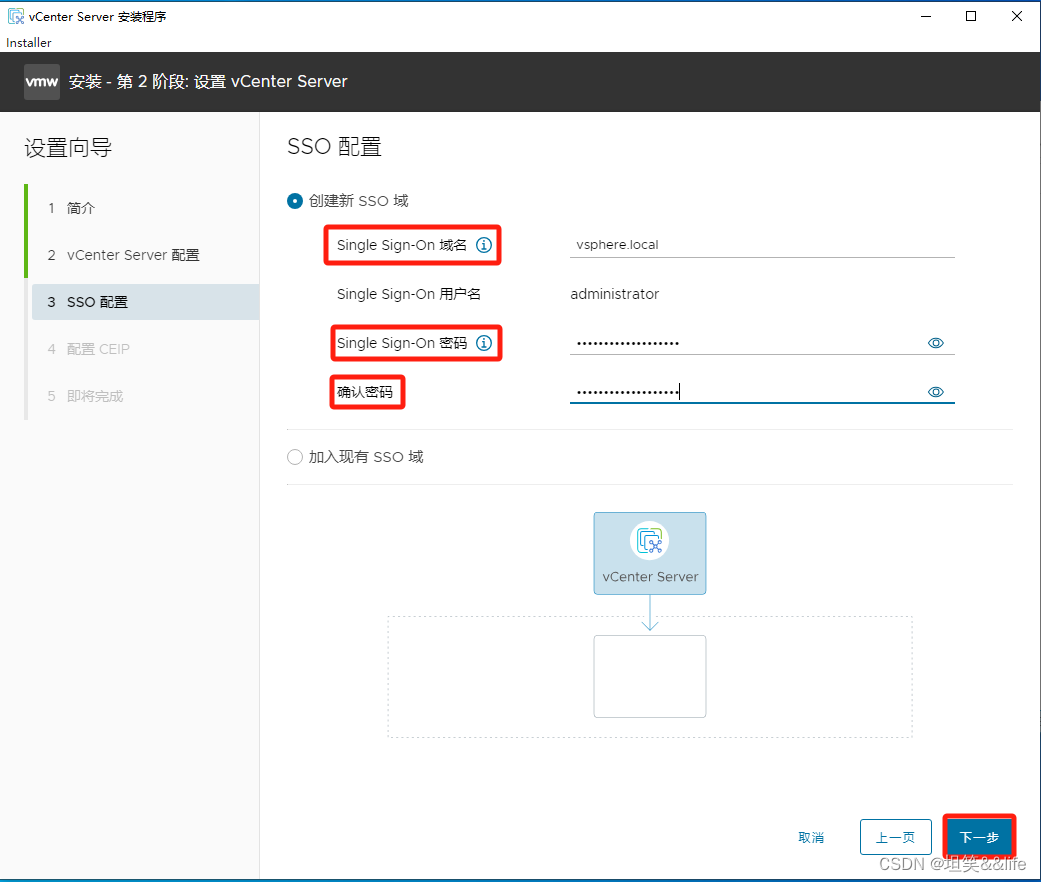The height and width of the screenshot is (882, 1041).
Task: Click the 上一页 button
Action: coord(895,837)
